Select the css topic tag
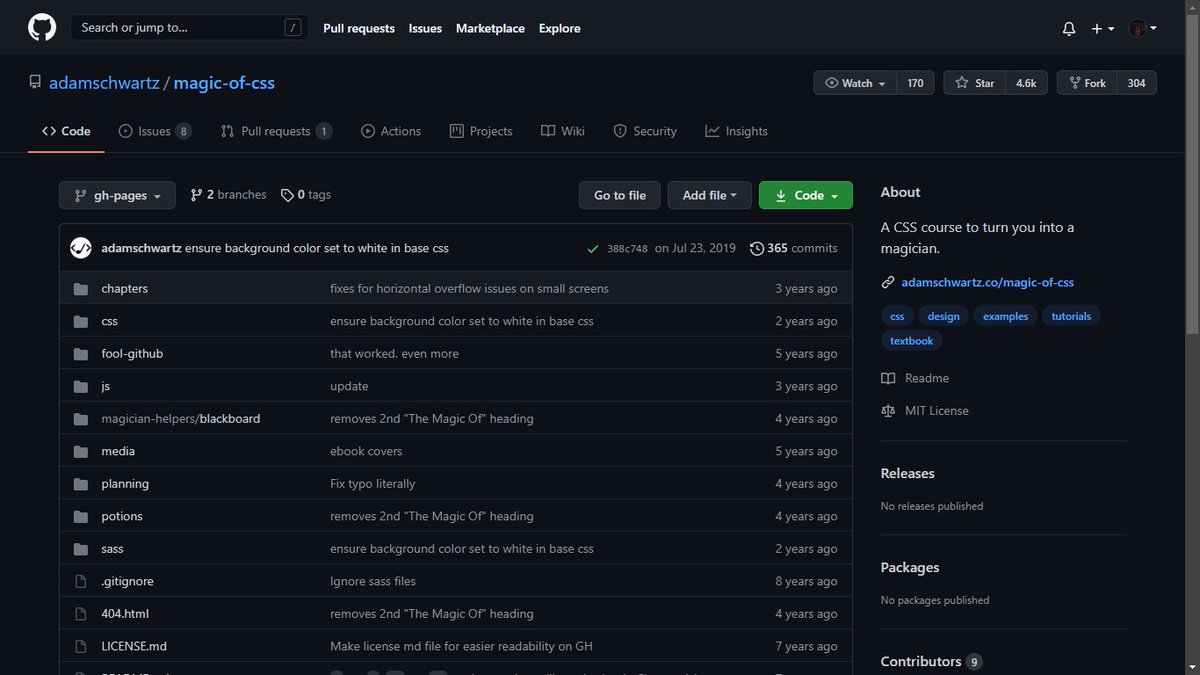Image resolution: width=1200 pixels, height=675 pixels. 897,316
